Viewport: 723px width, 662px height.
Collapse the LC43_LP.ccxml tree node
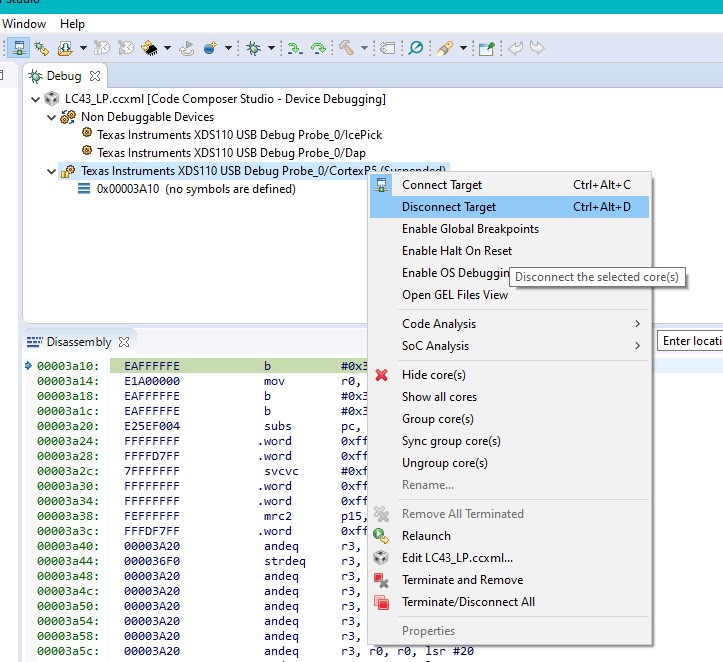[x=36, y=99]
